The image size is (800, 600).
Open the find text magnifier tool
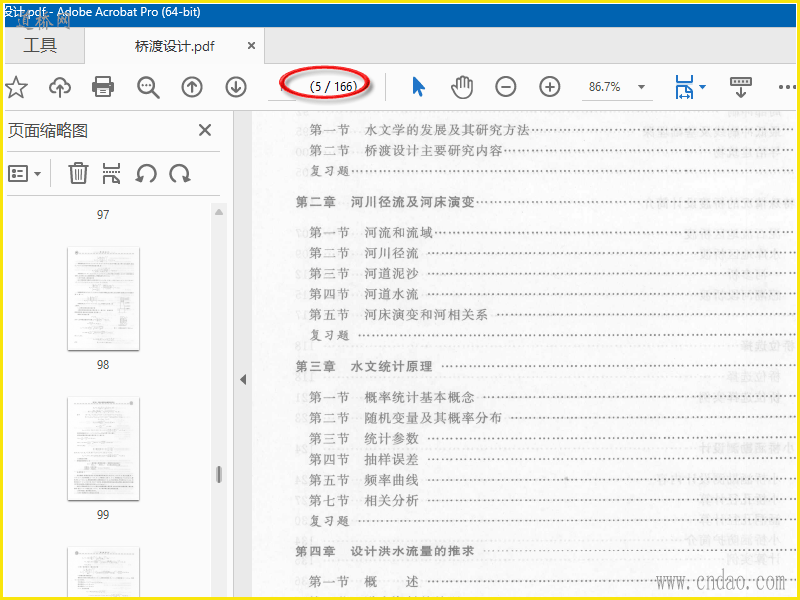click(148, 87)
